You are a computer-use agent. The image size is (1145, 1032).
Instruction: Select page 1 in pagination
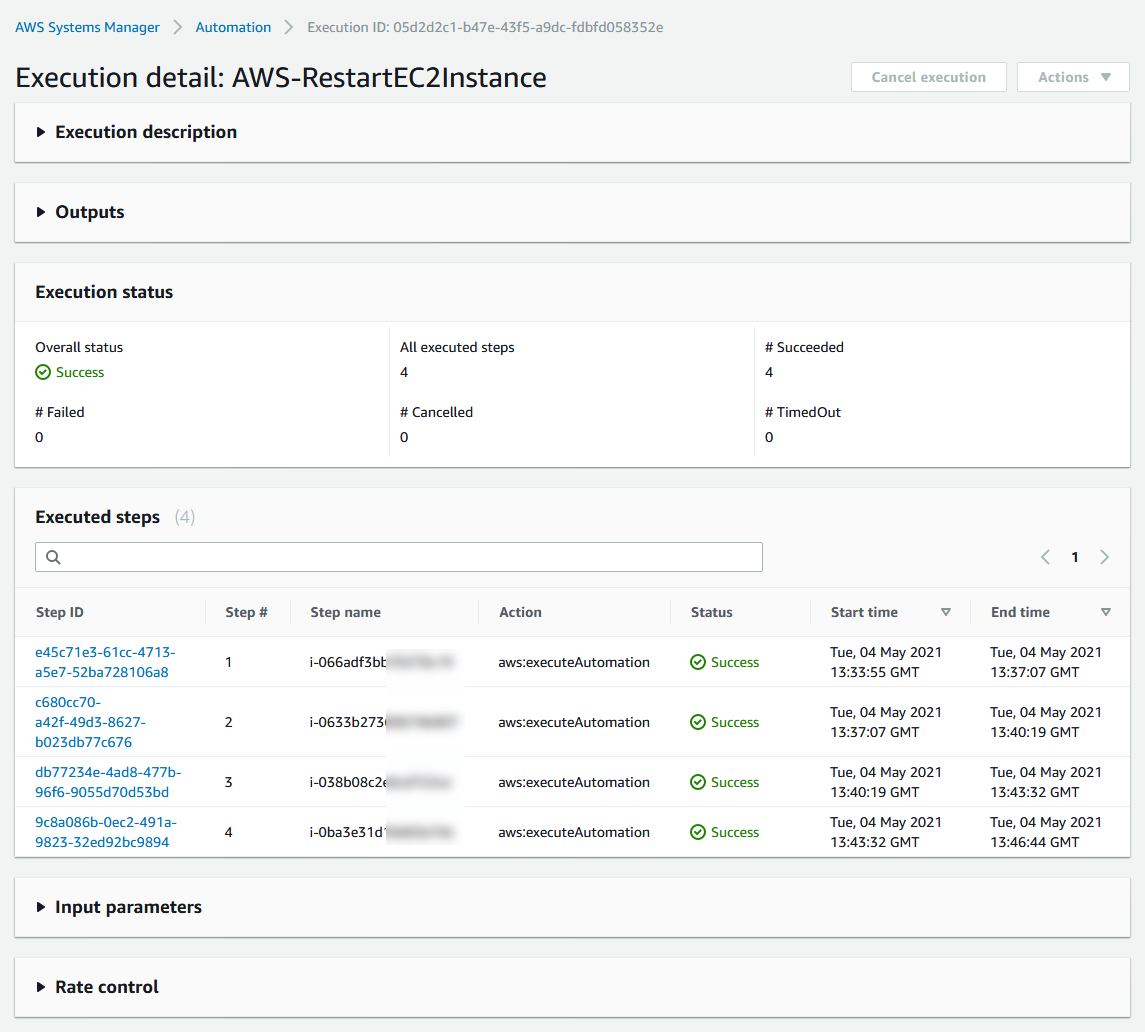point(1075,557)
